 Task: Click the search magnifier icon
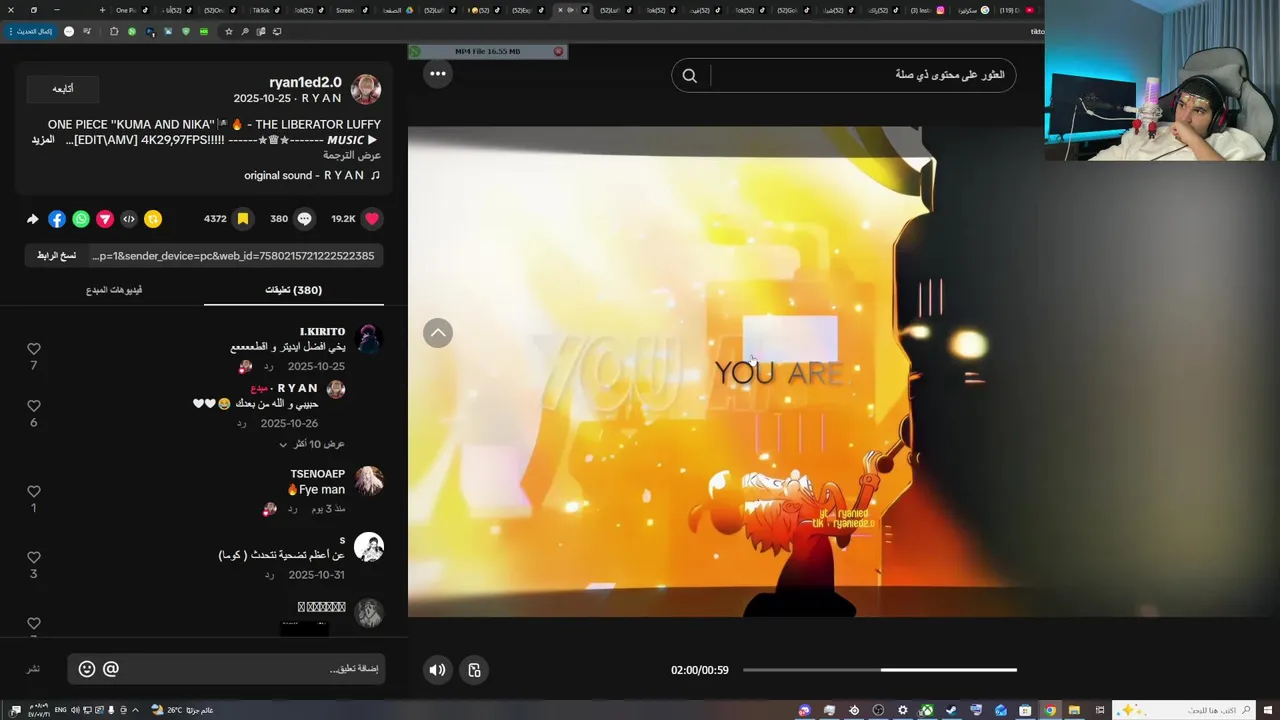689,75
